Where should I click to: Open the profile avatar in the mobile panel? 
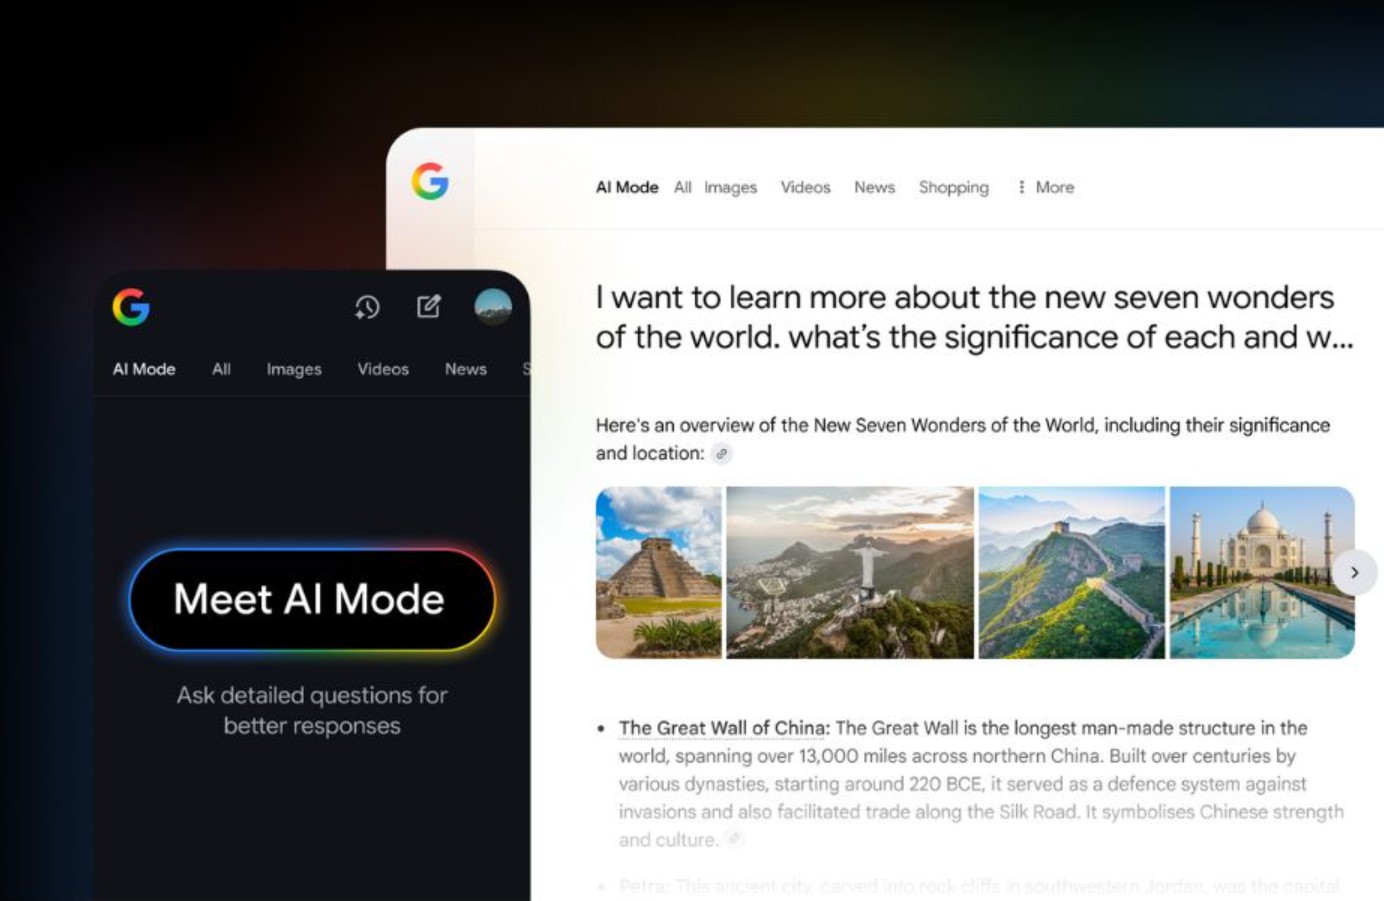pos(493,306)
